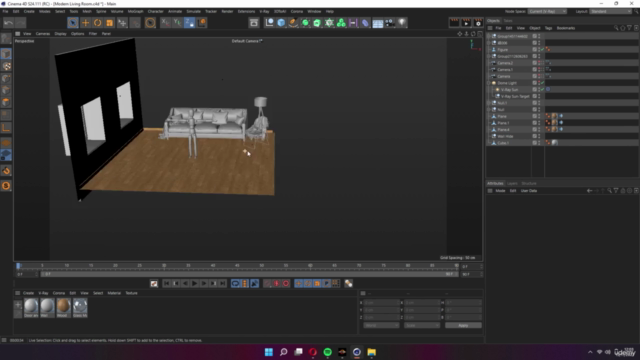
Task: Open V-Ray menu in main menu bar
Action: [x=264, y=11]
